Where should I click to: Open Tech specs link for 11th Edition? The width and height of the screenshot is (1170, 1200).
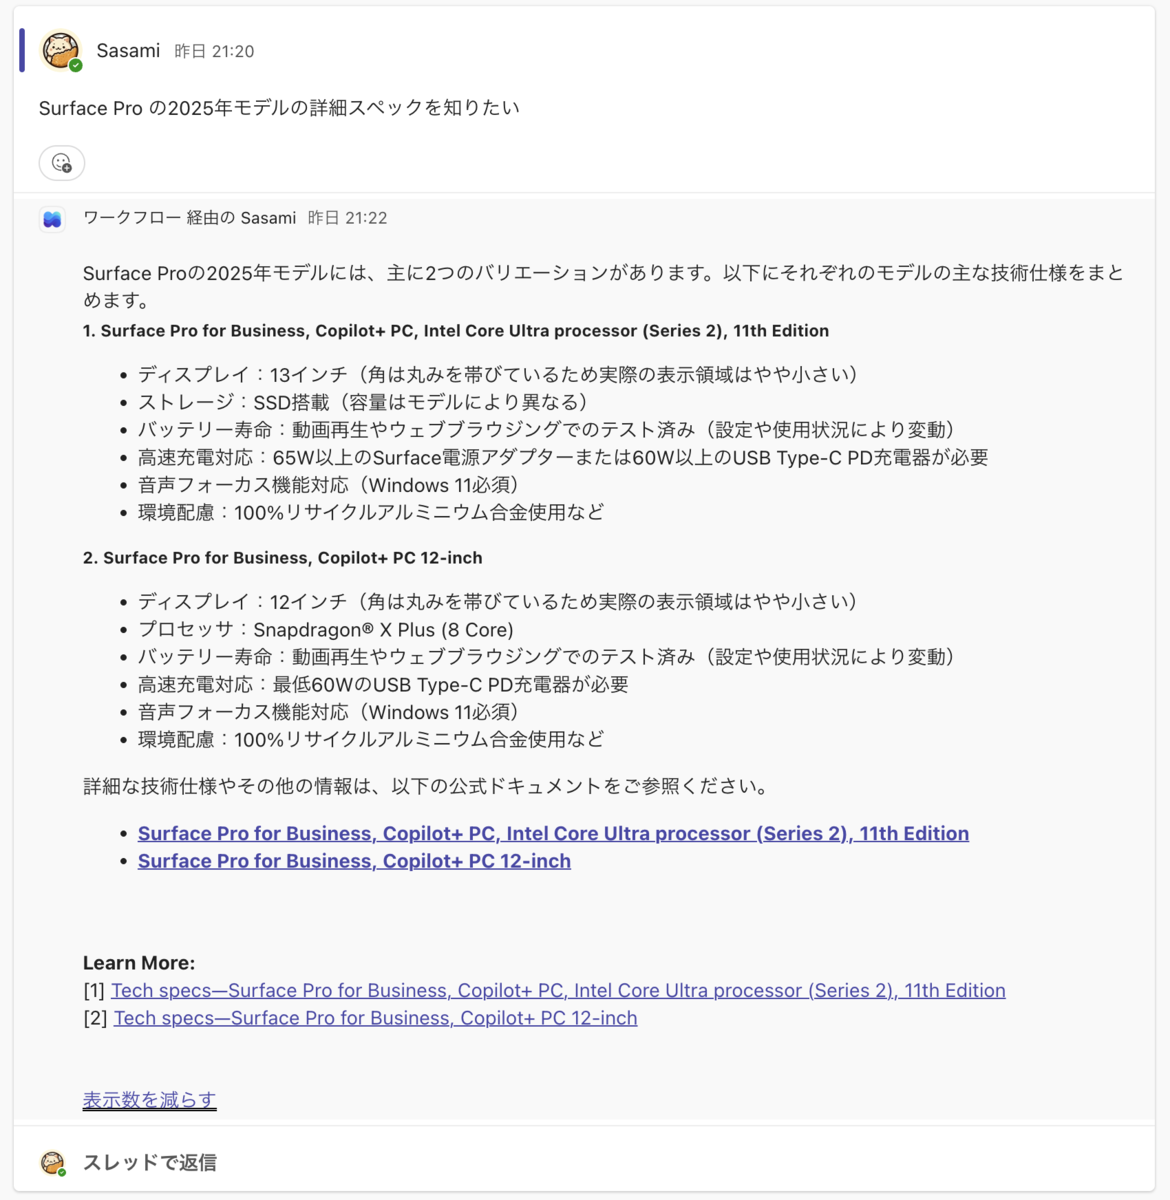pos(558,990)
